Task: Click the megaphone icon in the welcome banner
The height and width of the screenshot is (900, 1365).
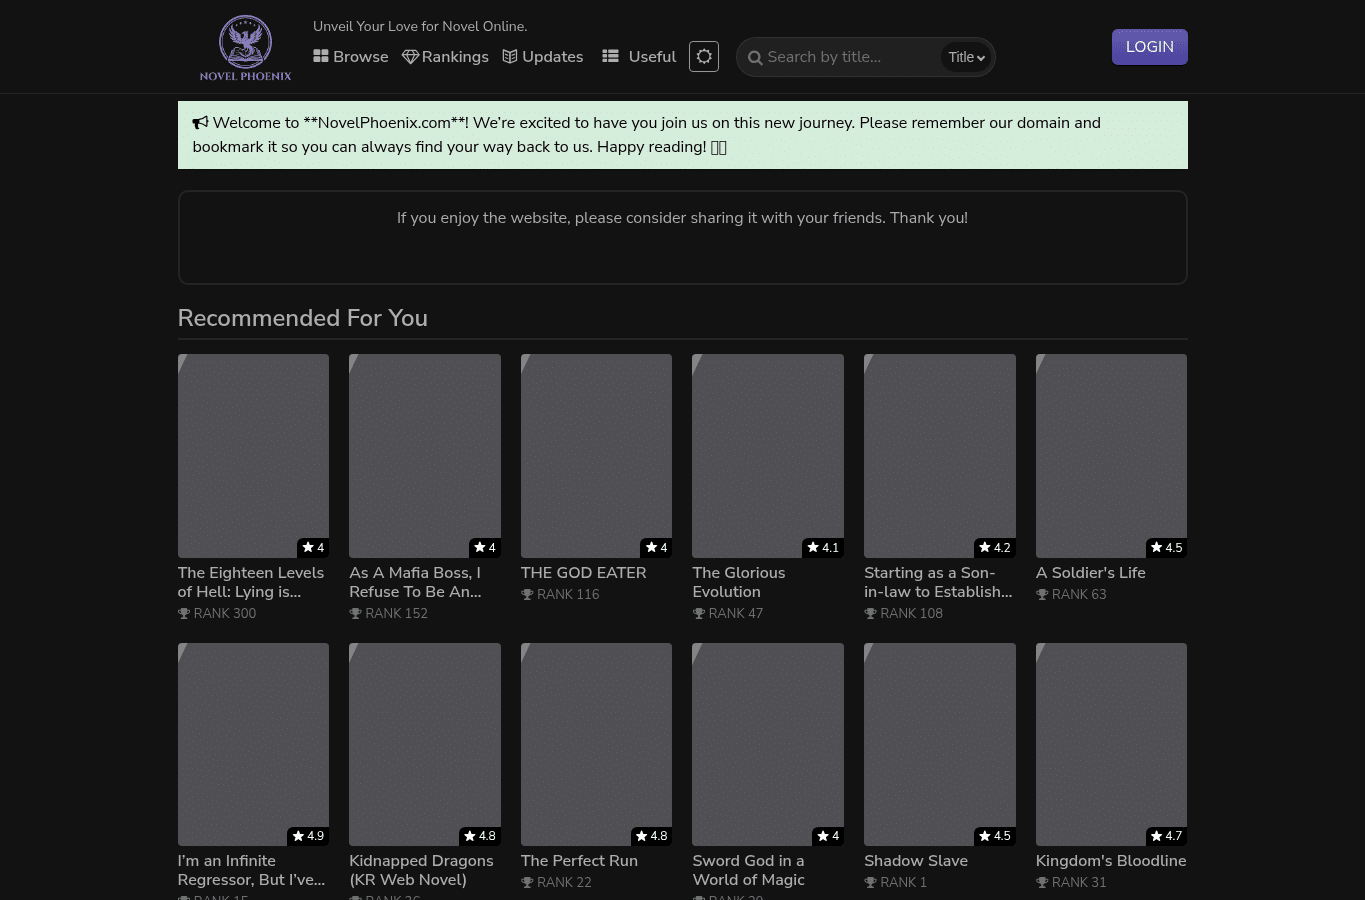Action: (x=200, y=123)
